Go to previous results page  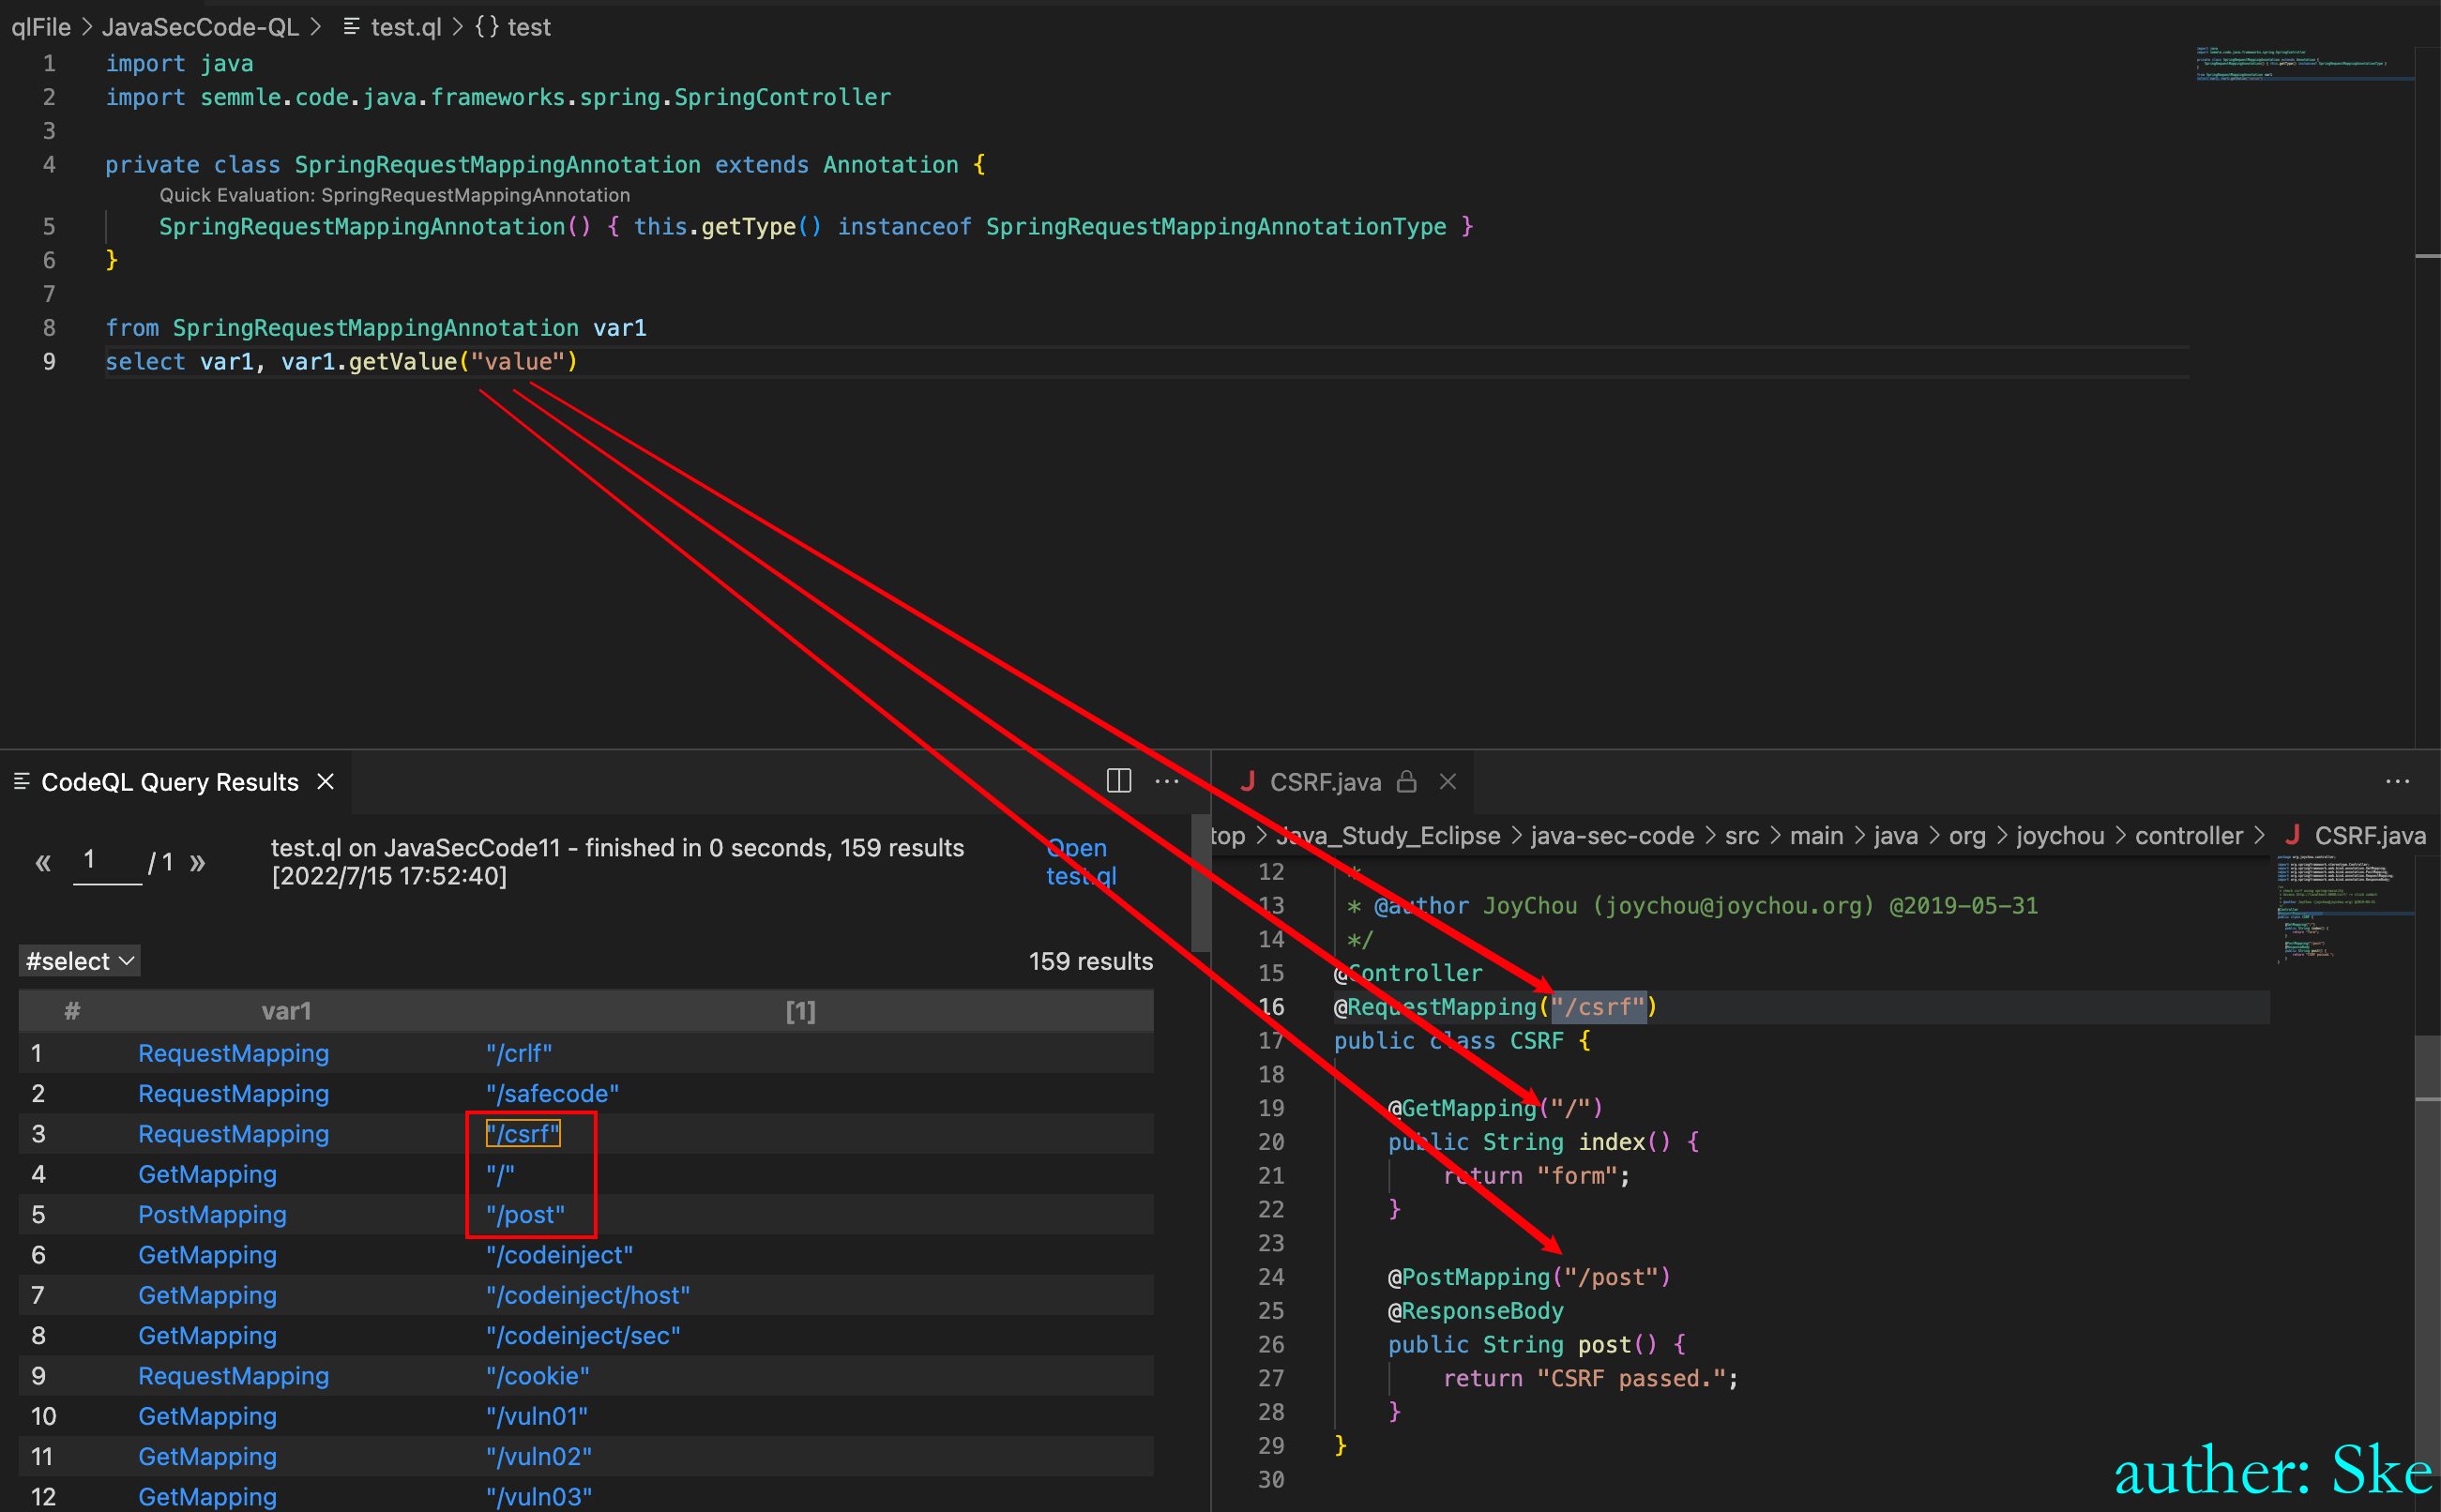pyautogui.click(x=43, y=861)
